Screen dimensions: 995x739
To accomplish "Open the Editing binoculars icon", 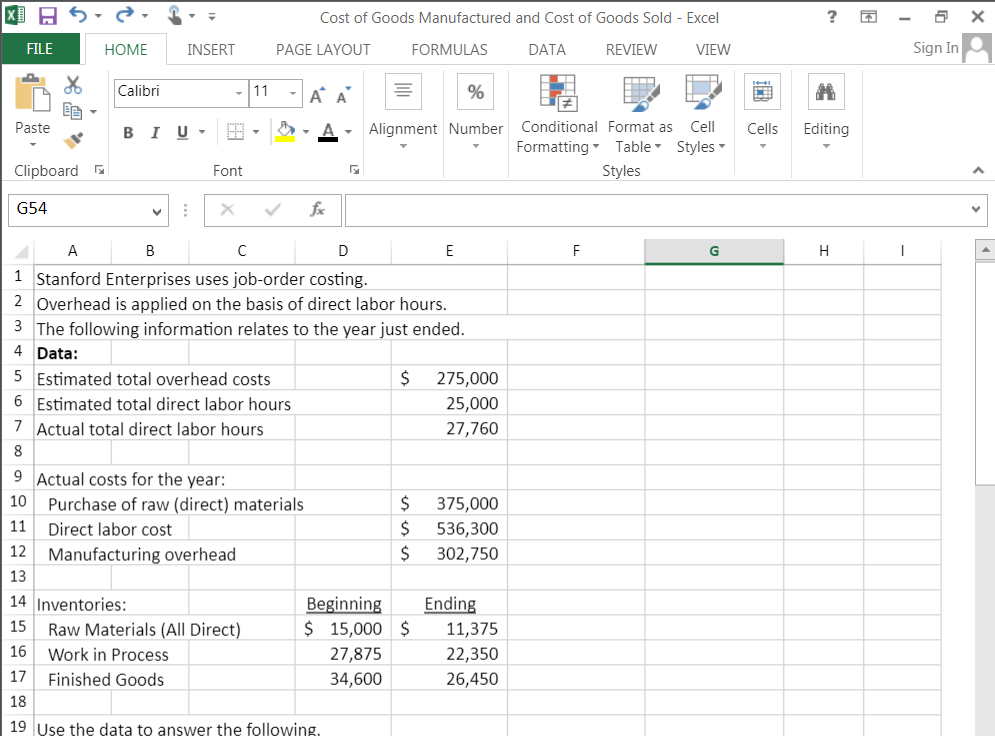I will pos(826,91).
